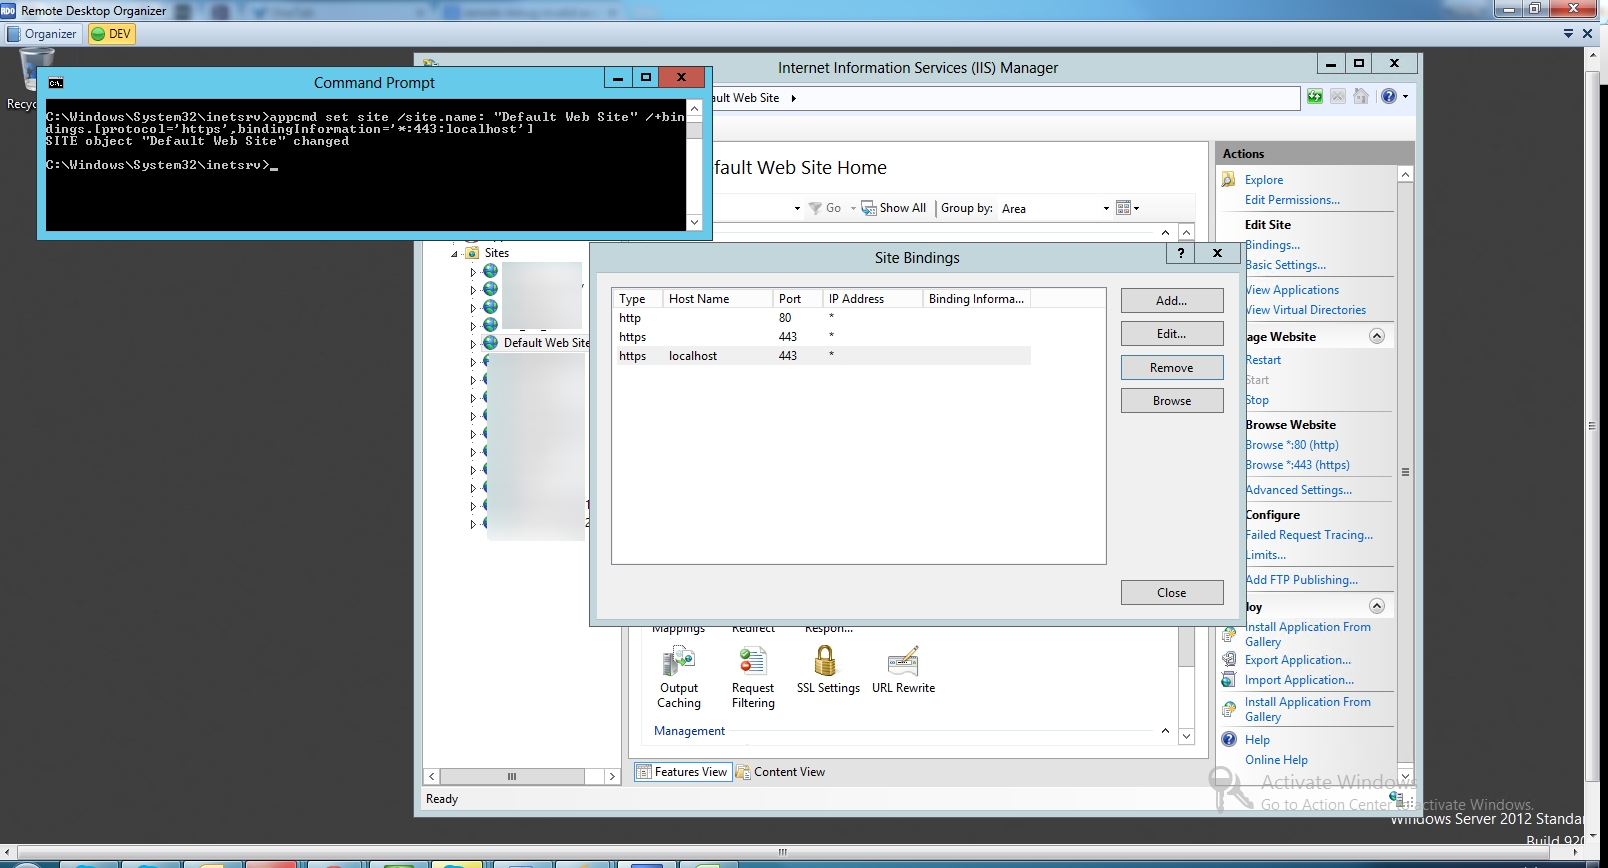
Task: Open Basic Settings... link
Action: (1285, 265)
